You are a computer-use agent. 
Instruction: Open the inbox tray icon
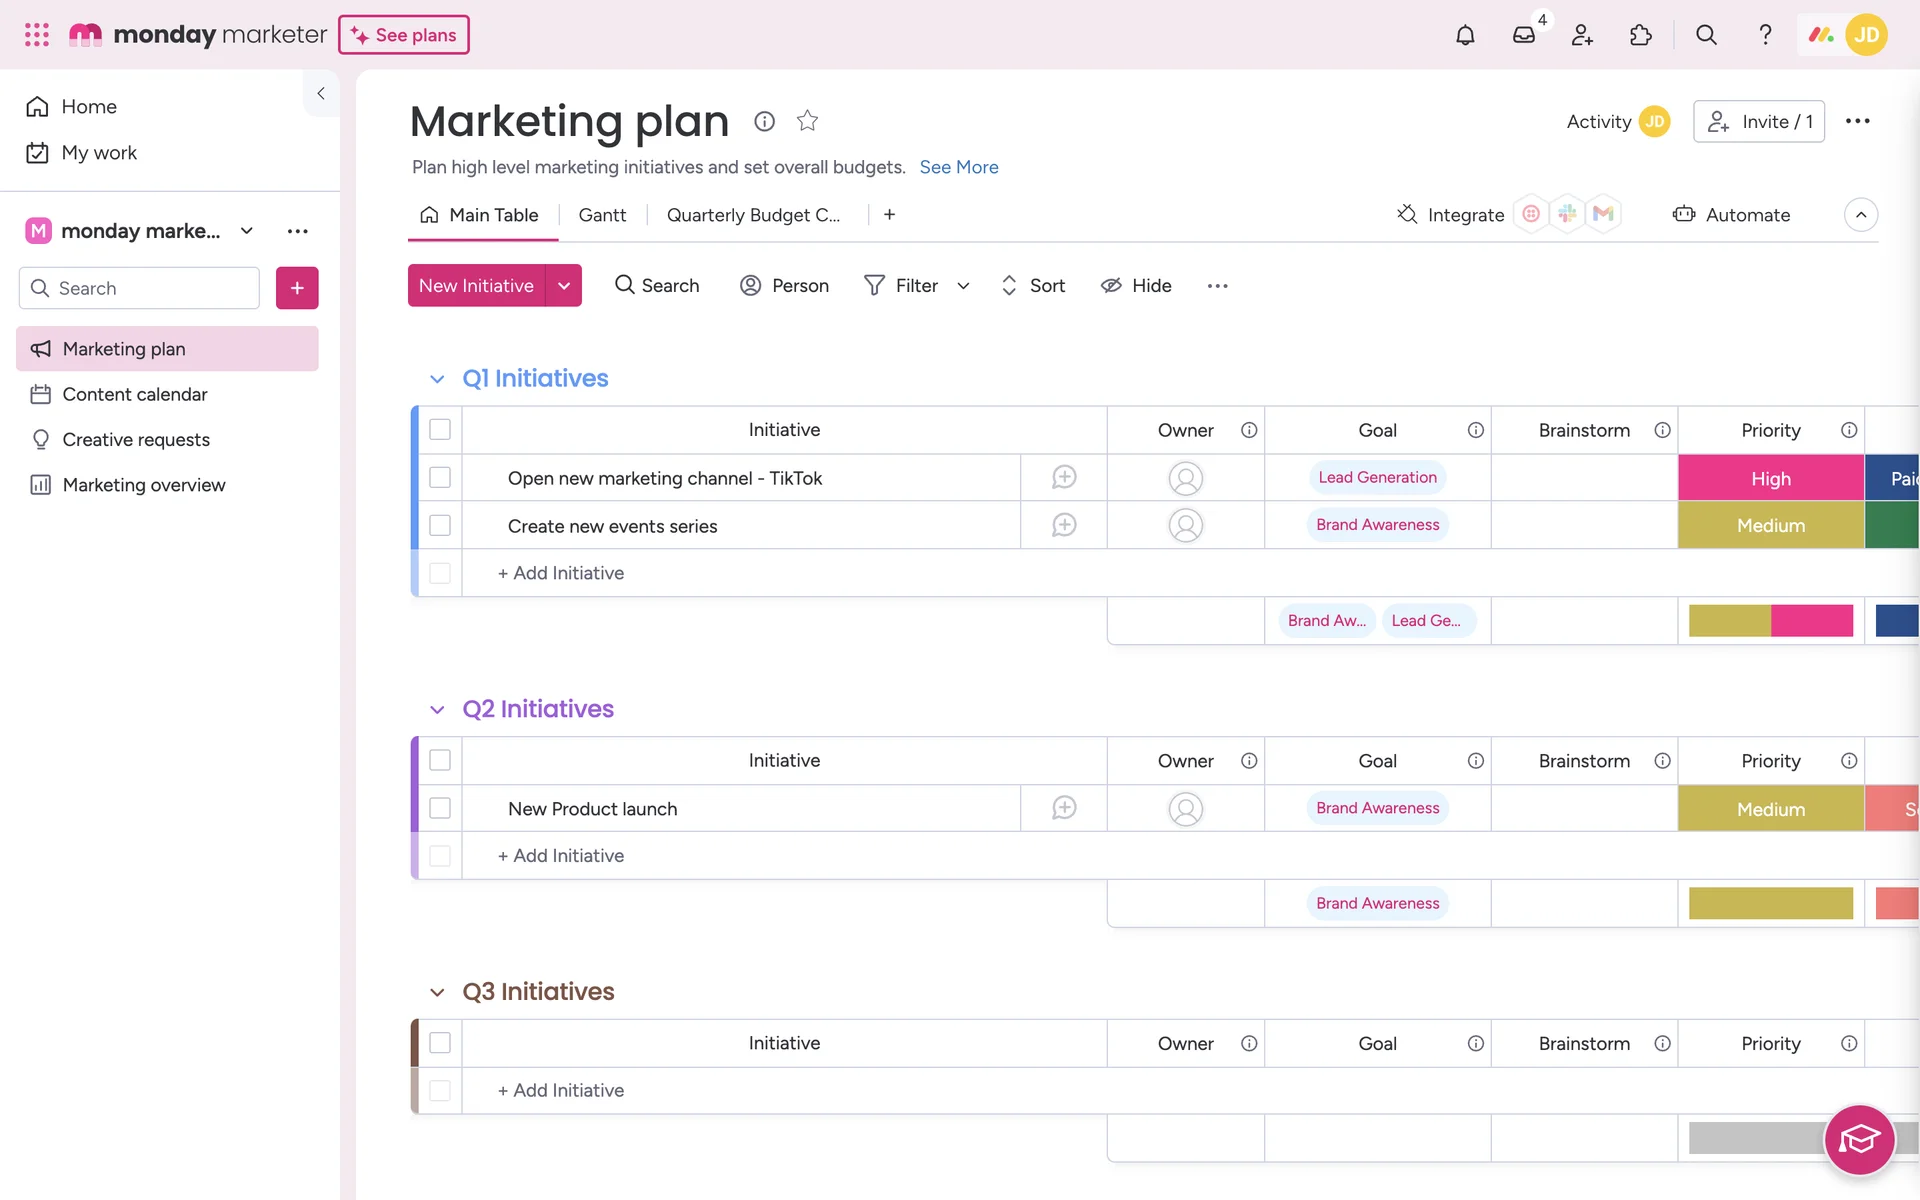tap(1523, 35)
